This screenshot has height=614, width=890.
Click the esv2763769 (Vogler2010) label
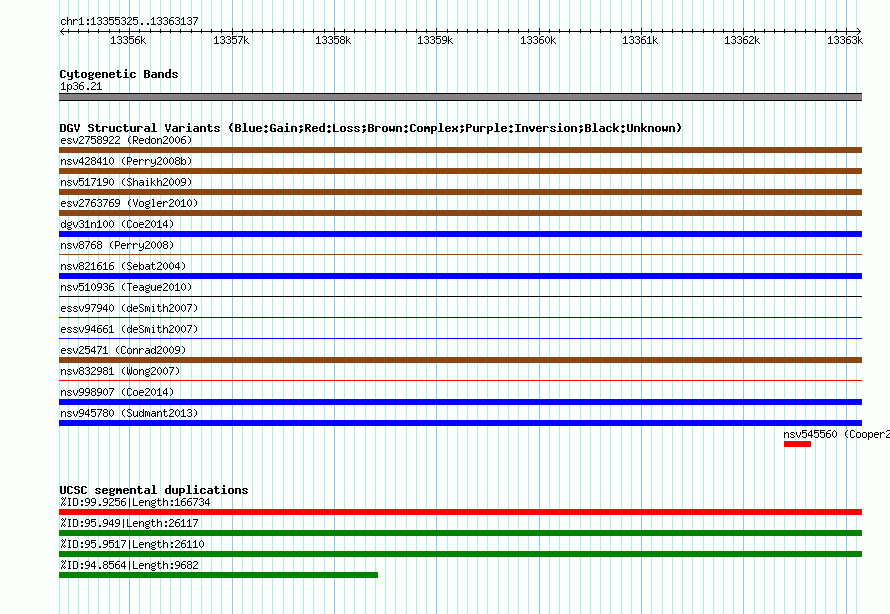129,203
